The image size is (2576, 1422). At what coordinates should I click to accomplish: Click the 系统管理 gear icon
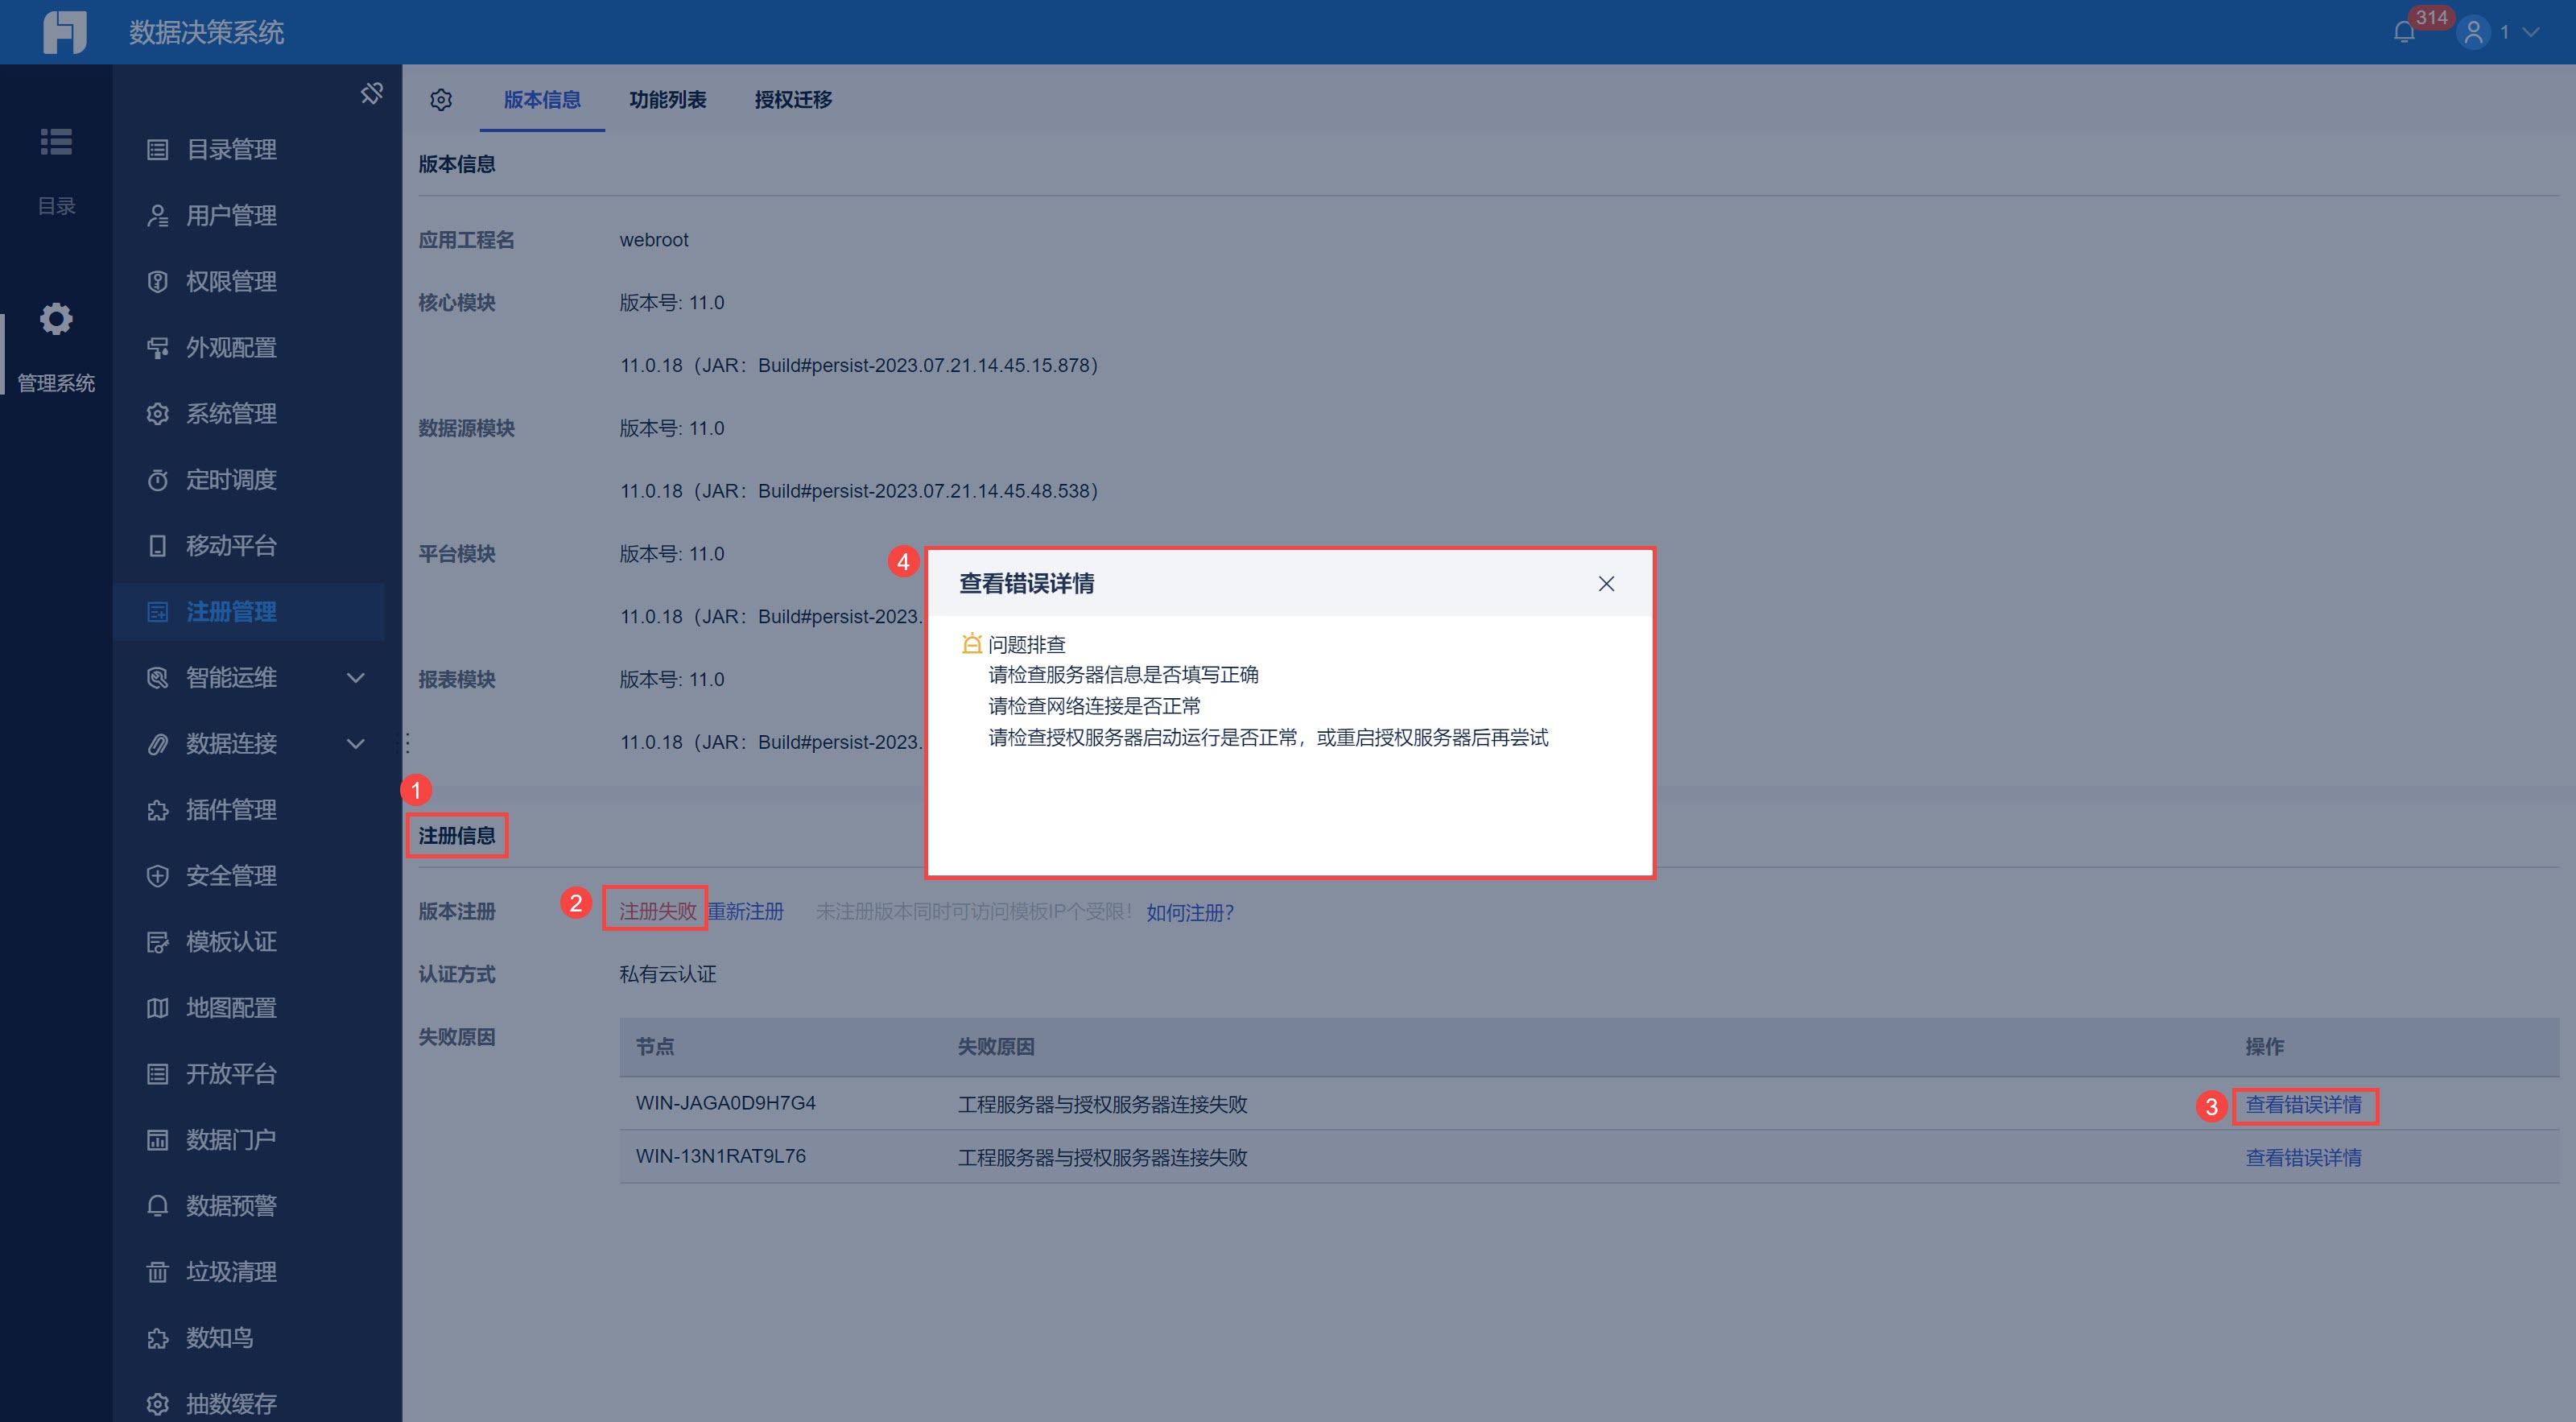pyautogui.click(x=157, y=414)
